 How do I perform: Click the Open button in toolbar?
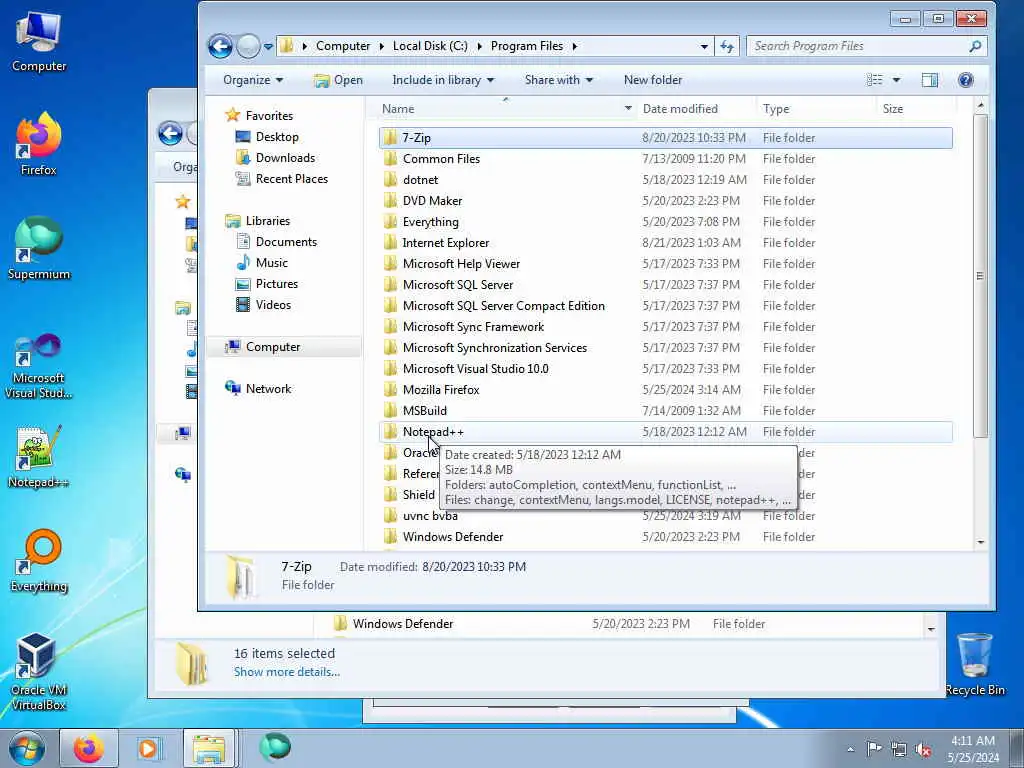[338, 80]
